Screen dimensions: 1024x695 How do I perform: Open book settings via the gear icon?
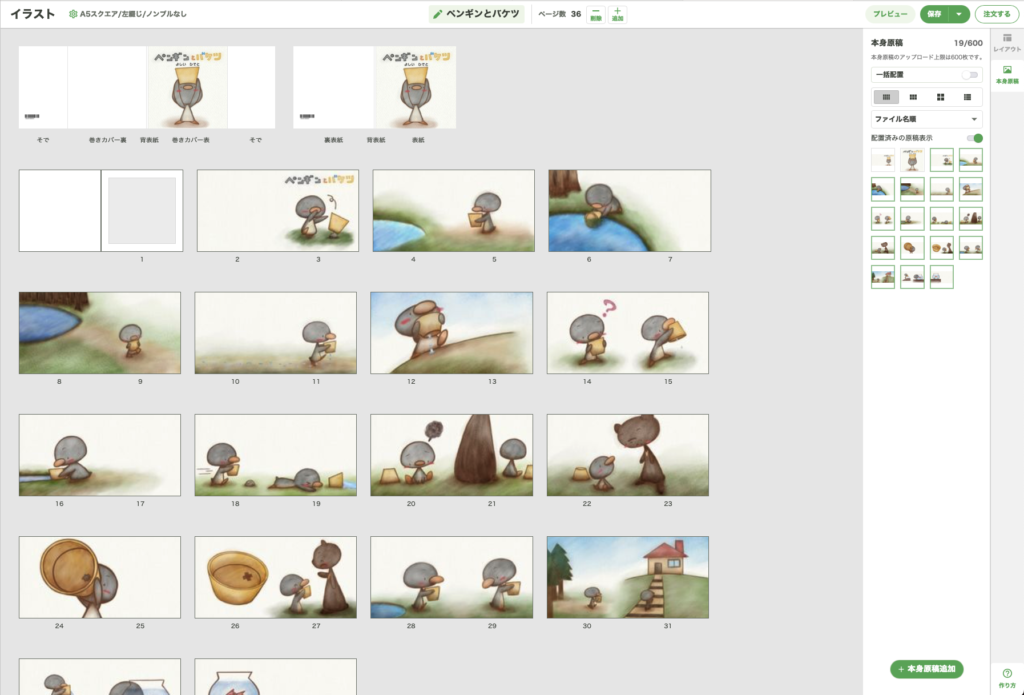pyautogui.click(x=73, y=14)
